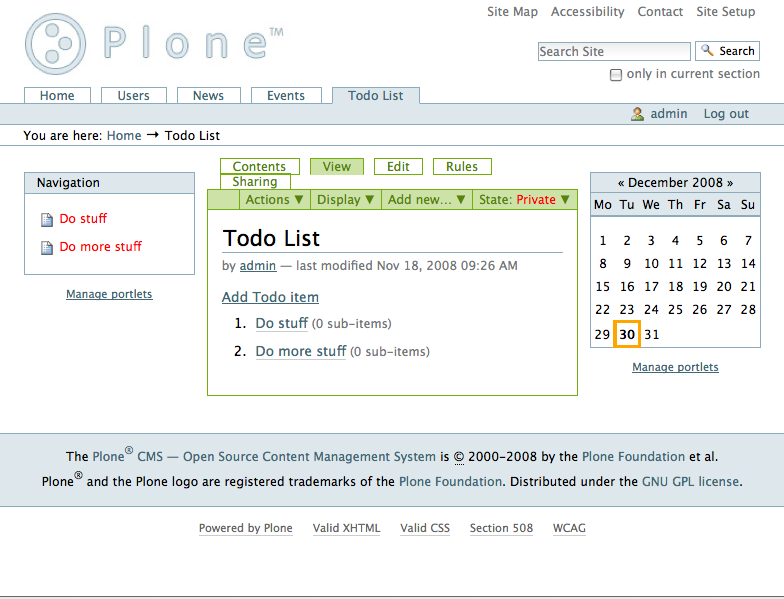Click in the Search Site field

click(613, 51)
